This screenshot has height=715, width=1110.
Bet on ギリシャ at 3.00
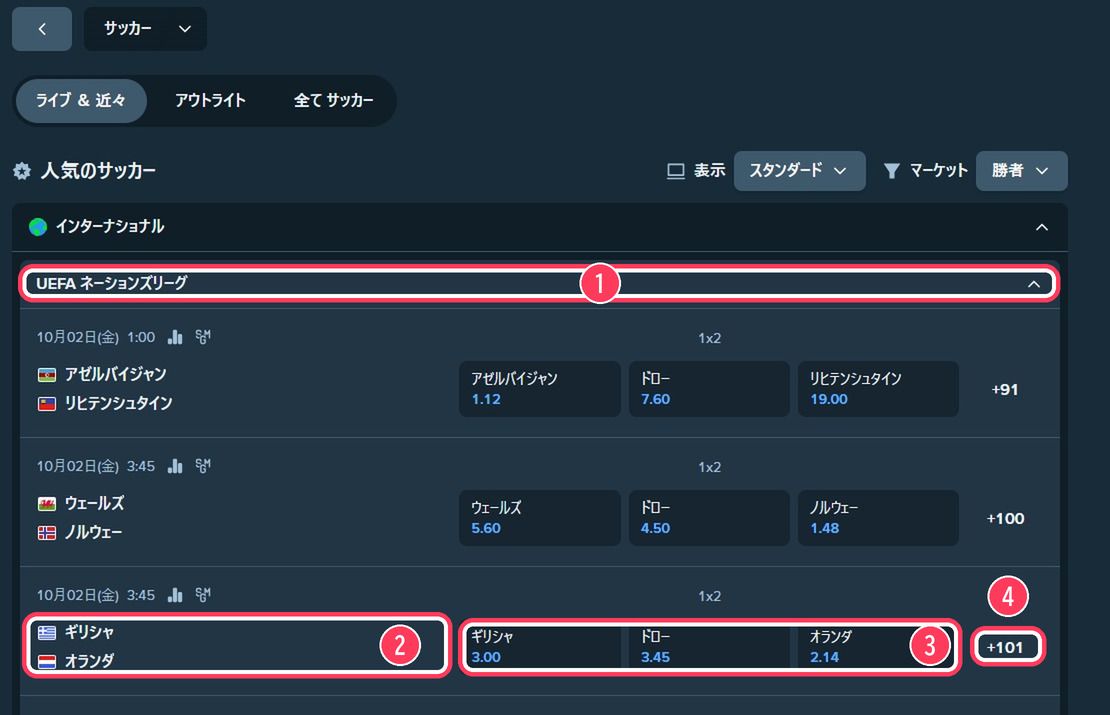pyautogui.click(x=542, y=647)
